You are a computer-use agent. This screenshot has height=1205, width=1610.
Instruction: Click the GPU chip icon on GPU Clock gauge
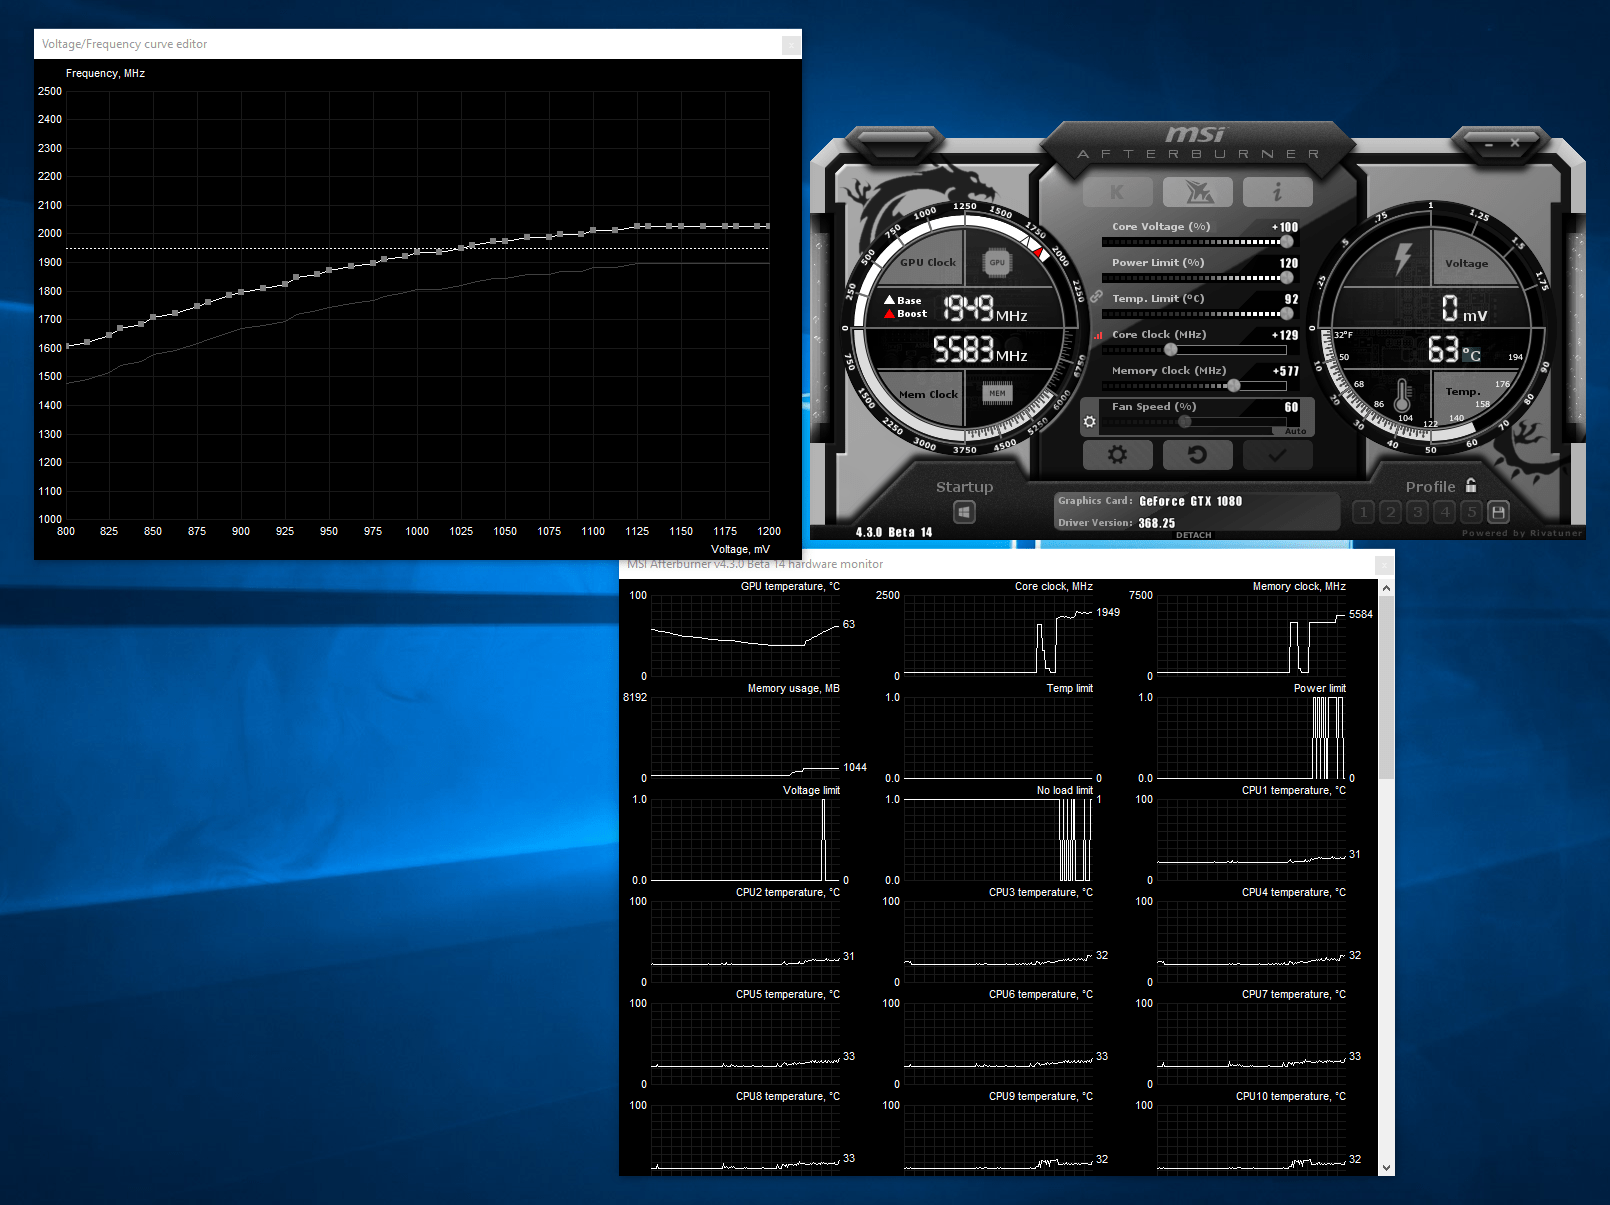(x=996, y=262)
